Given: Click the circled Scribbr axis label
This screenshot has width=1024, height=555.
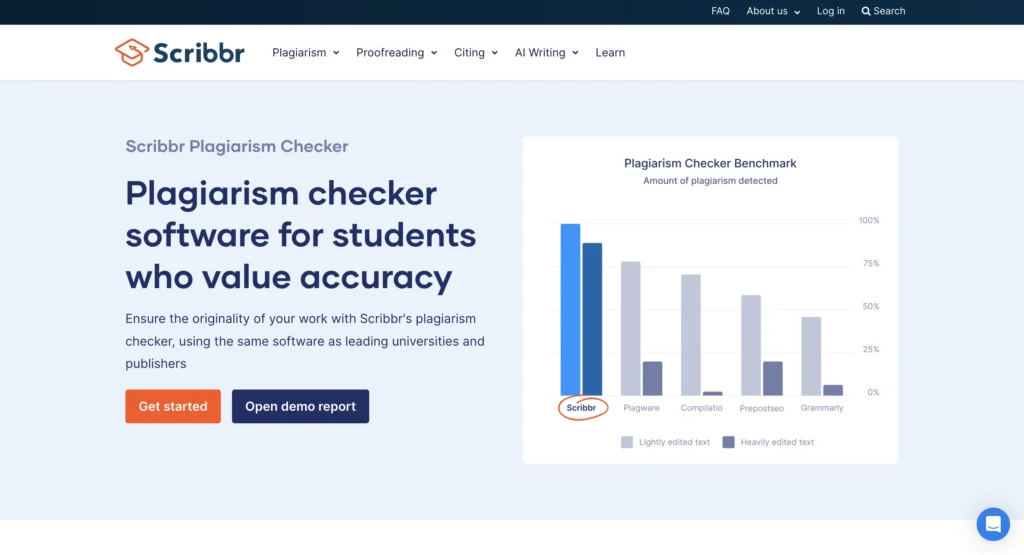Looking at the screenshot, I should (x=581, y=408).
